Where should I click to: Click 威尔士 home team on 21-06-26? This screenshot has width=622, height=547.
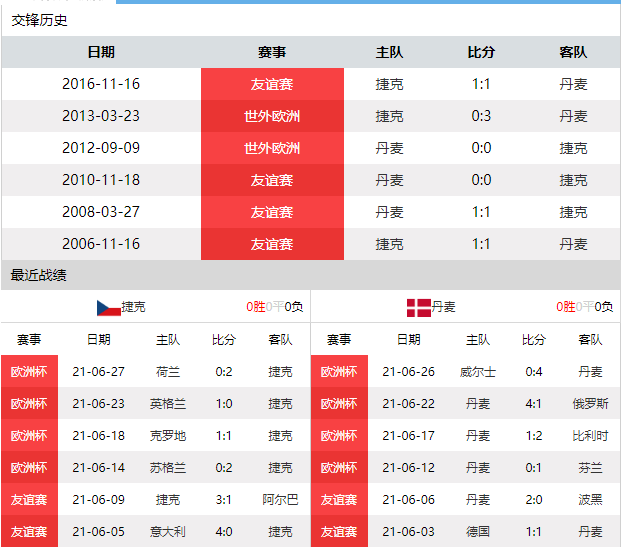pyautogui.click(x=478, y=372)
